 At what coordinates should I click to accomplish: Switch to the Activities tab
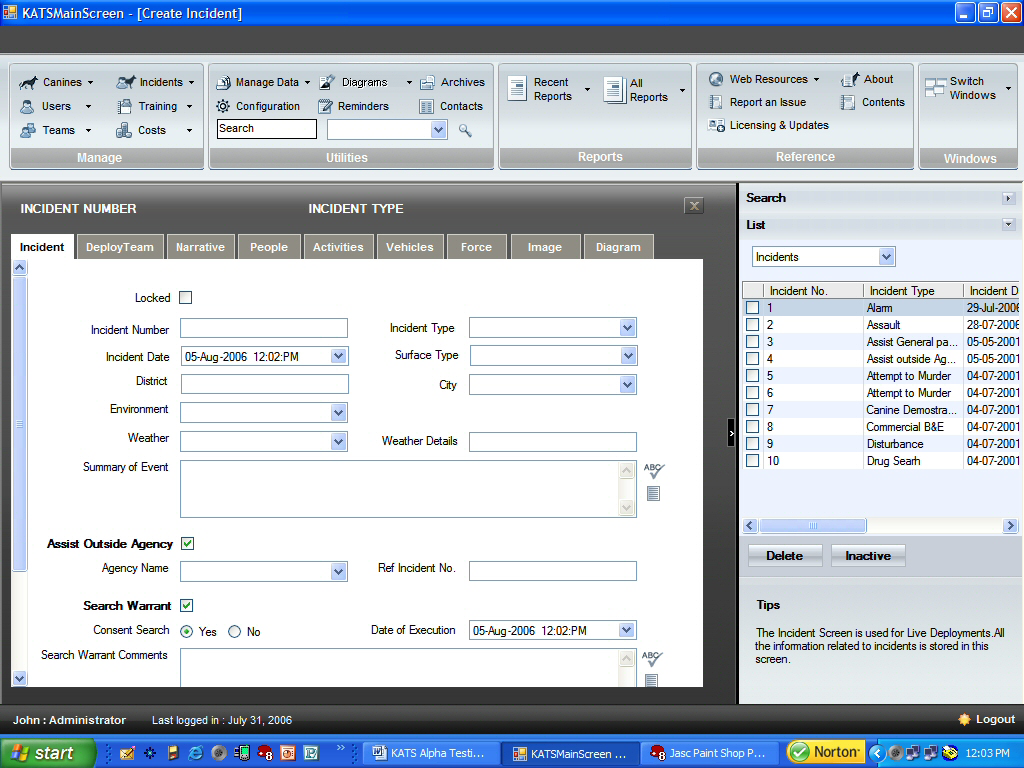tap(338, 247)
